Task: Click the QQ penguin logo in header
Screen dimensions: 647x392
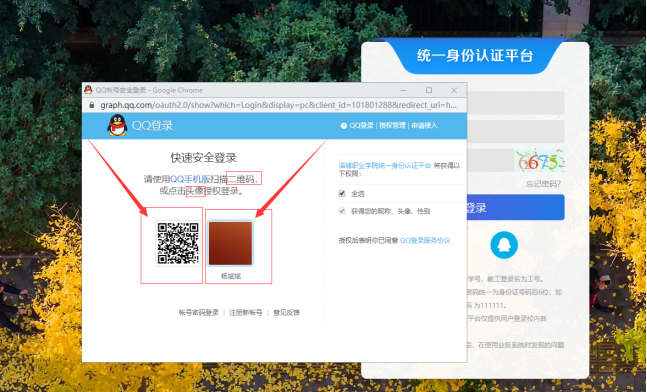Action: [118, 125]
